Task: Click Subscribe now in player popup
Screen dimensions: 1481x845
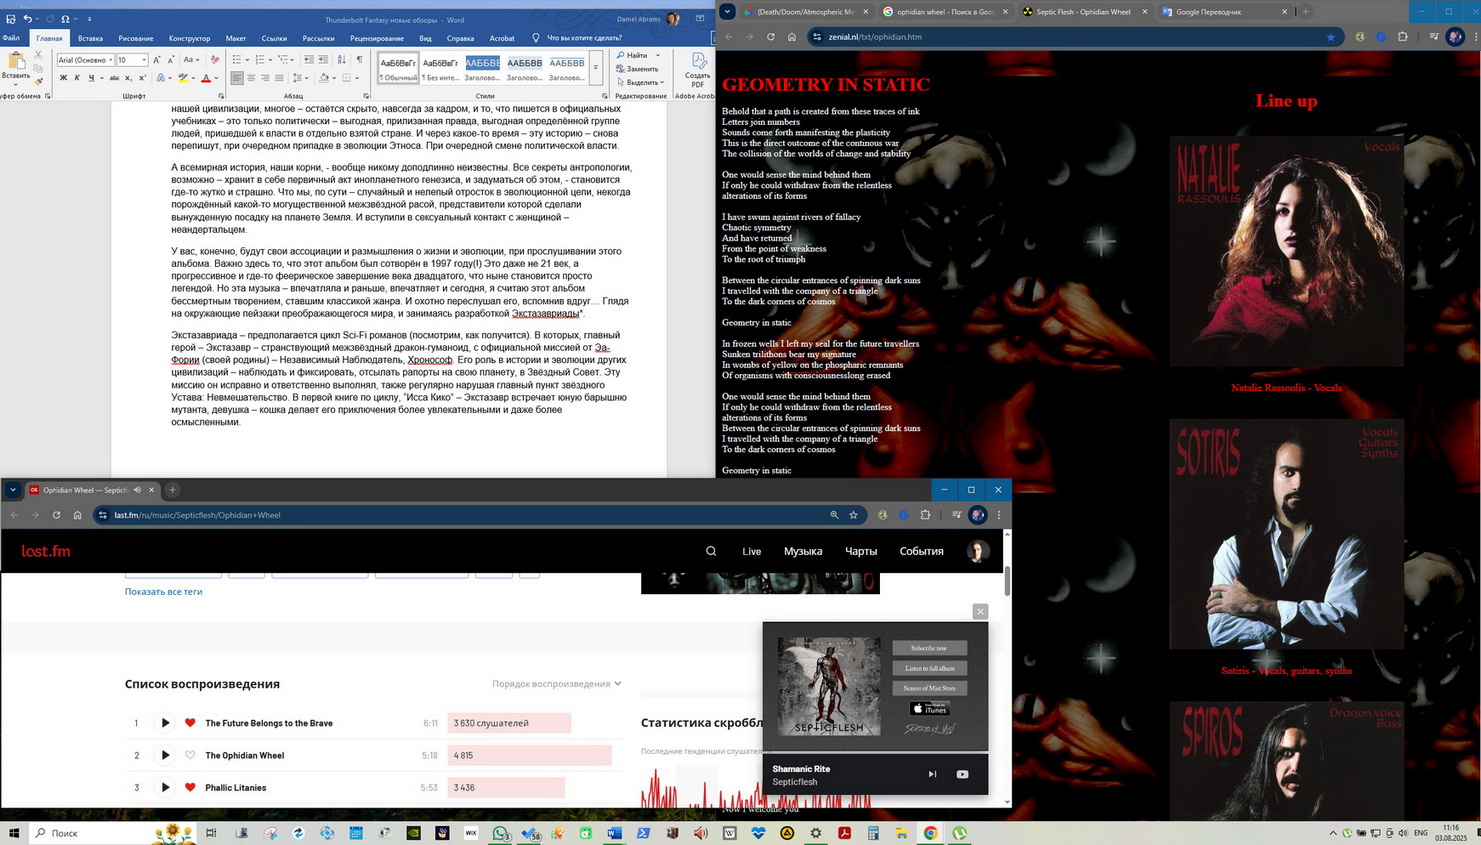Action: (x=929, y=648)
